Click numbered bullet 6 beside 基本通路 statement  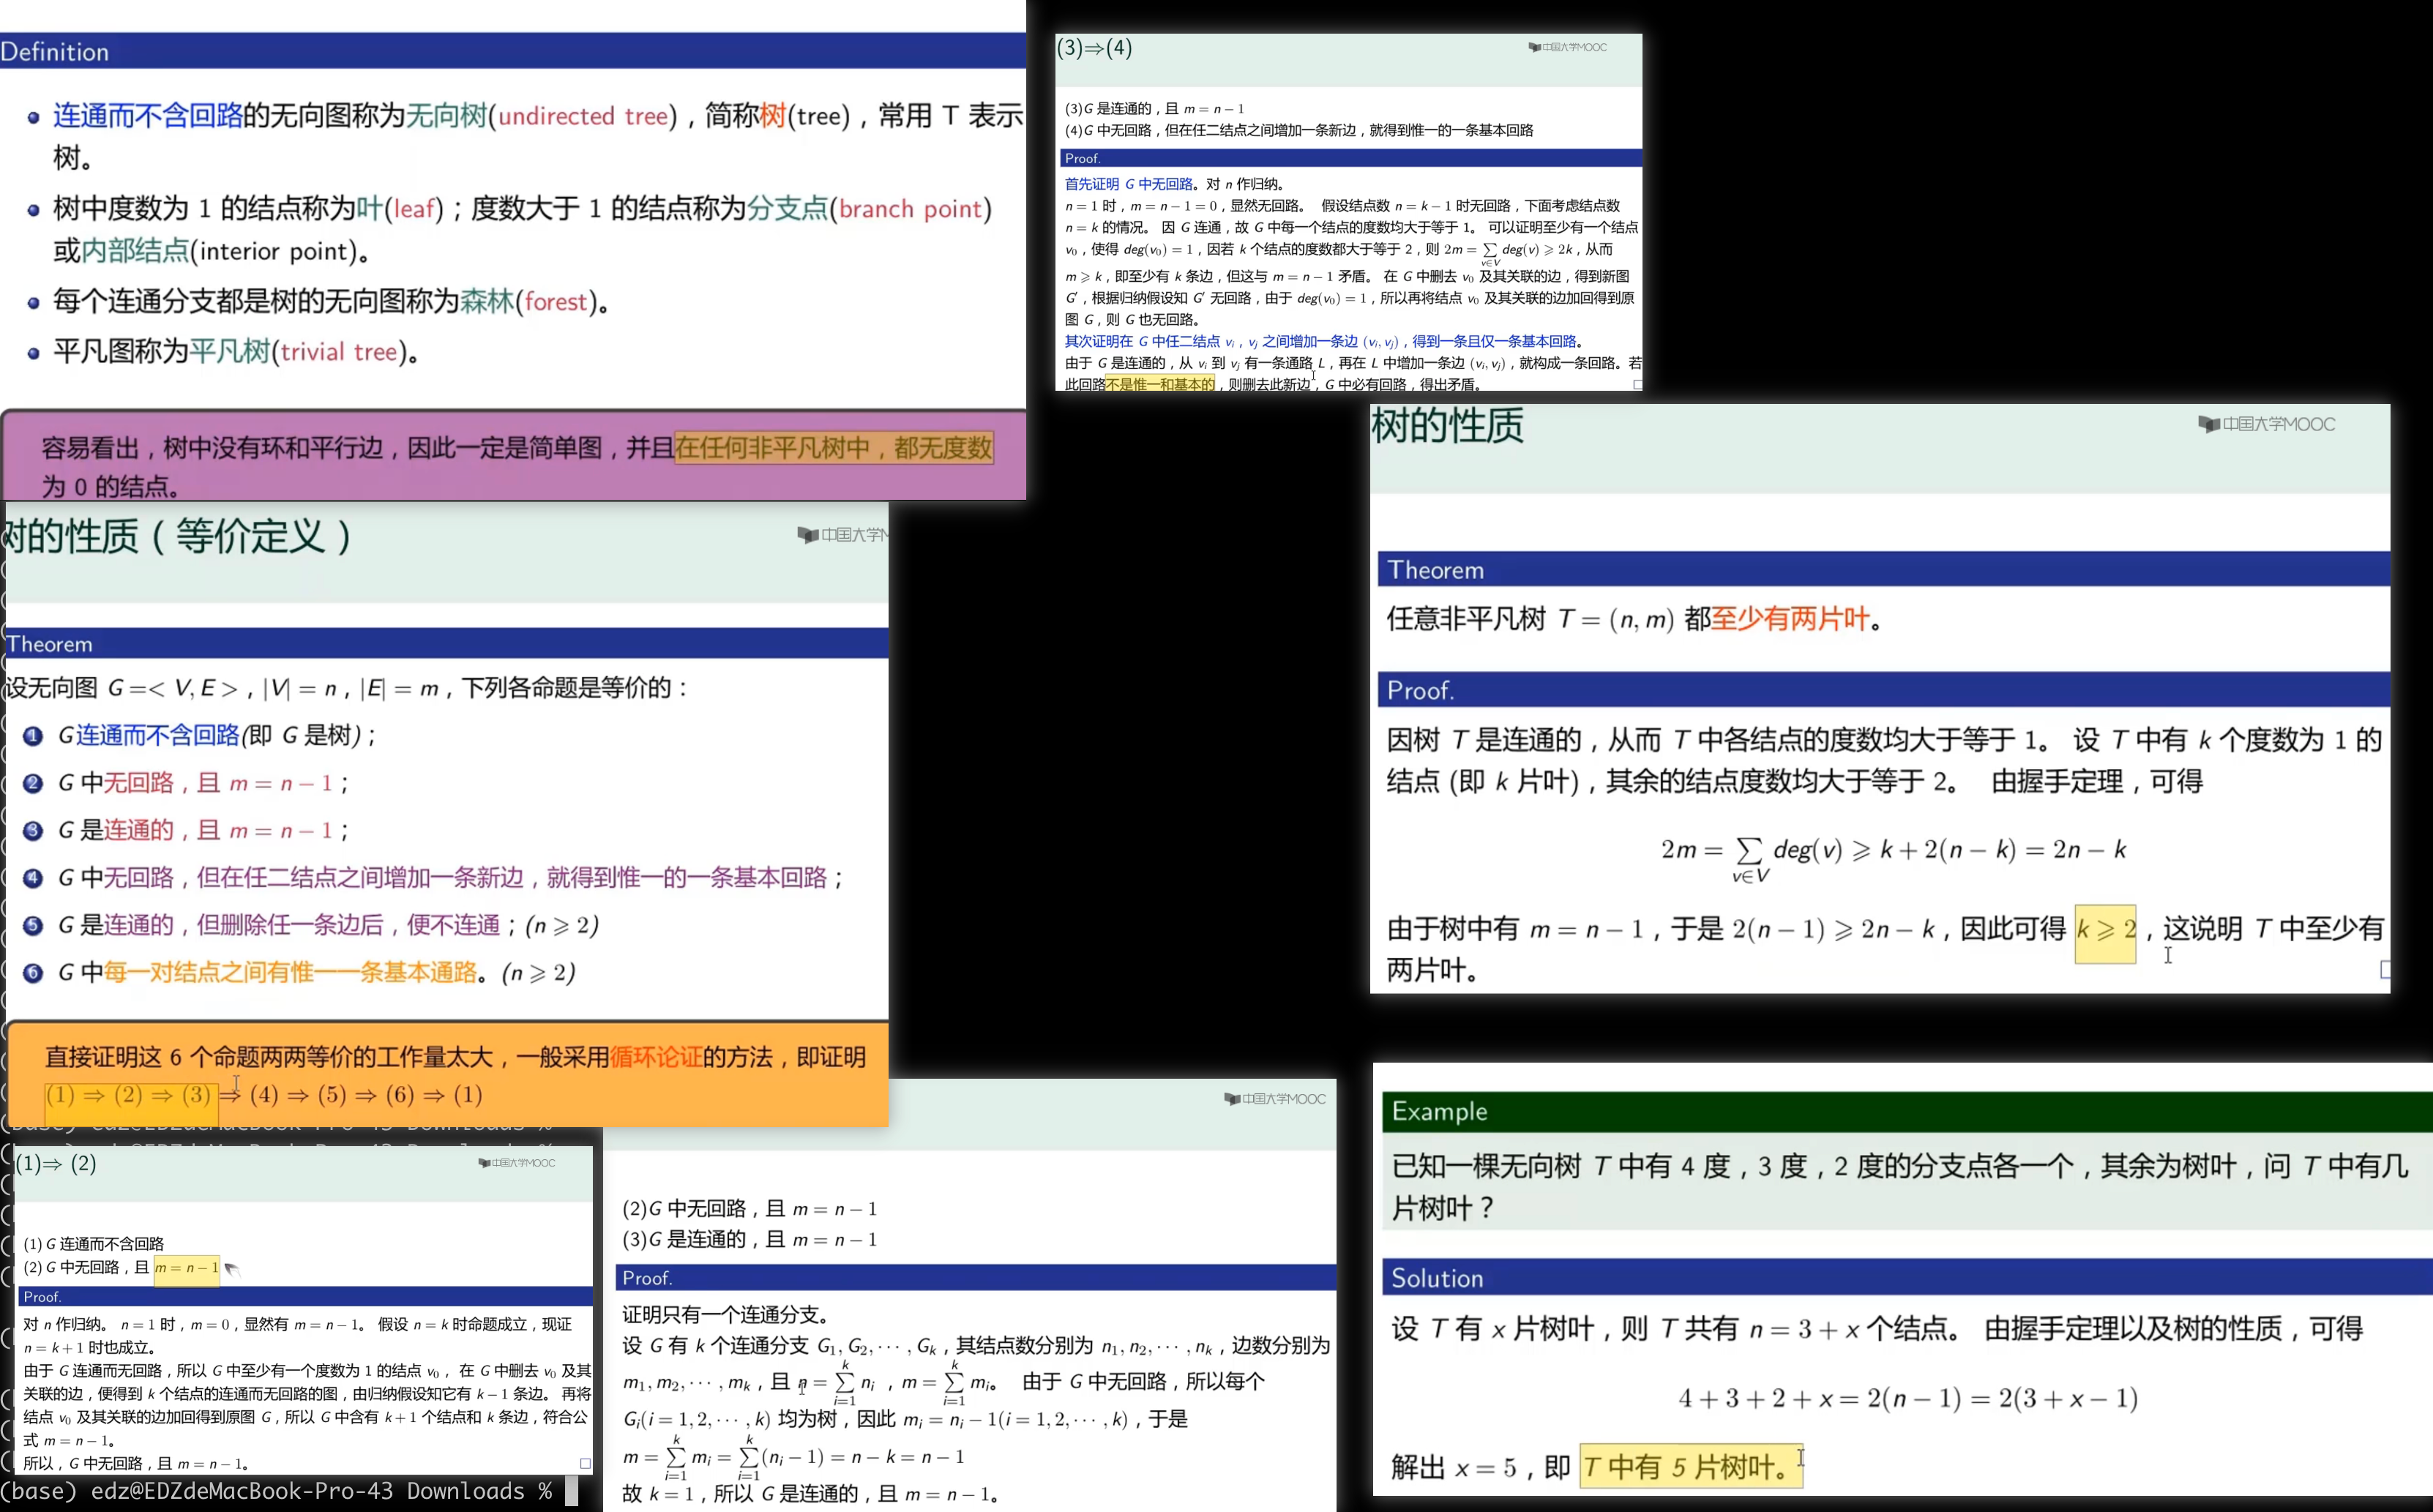(33, 973)
